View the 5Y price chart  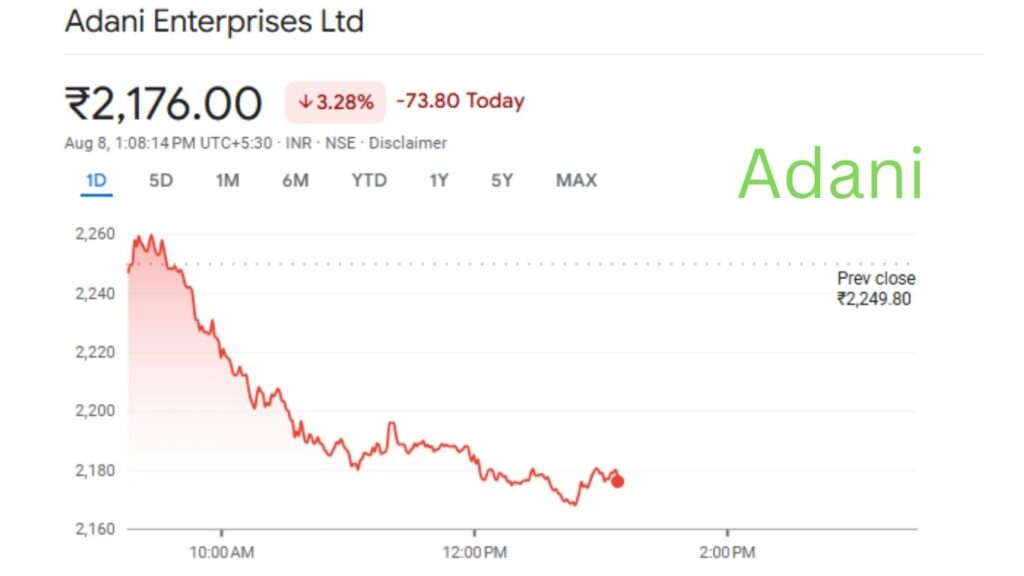coord(502,181)
